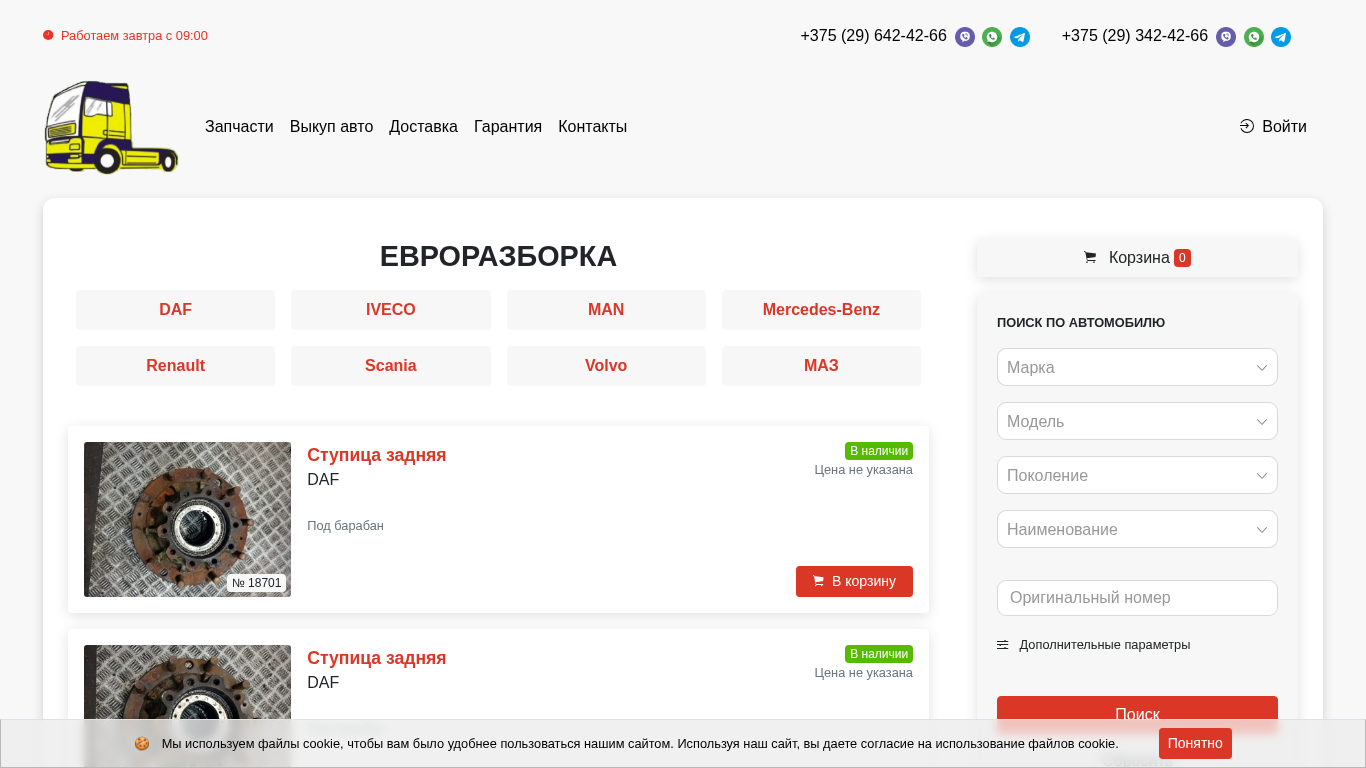
Task: Click the cart counter badge 0
Action: pos(1182,258)
